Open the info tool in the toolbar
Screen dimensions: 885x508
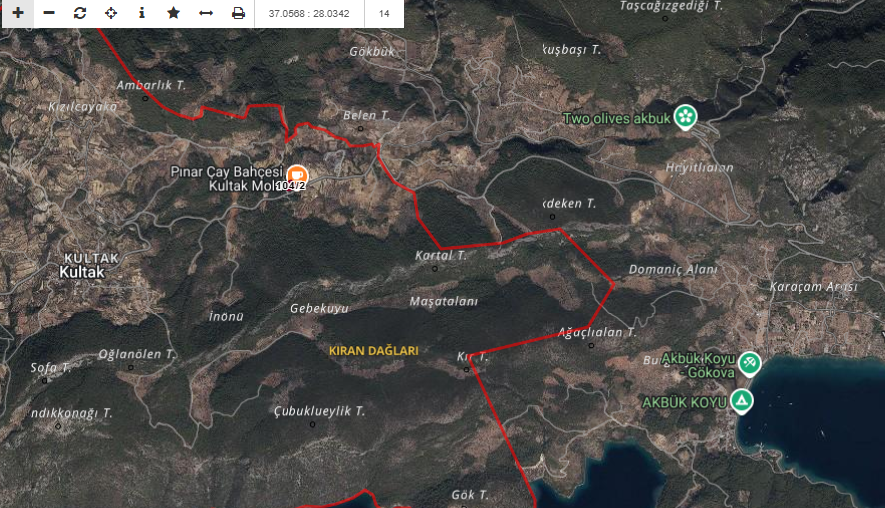142,13
